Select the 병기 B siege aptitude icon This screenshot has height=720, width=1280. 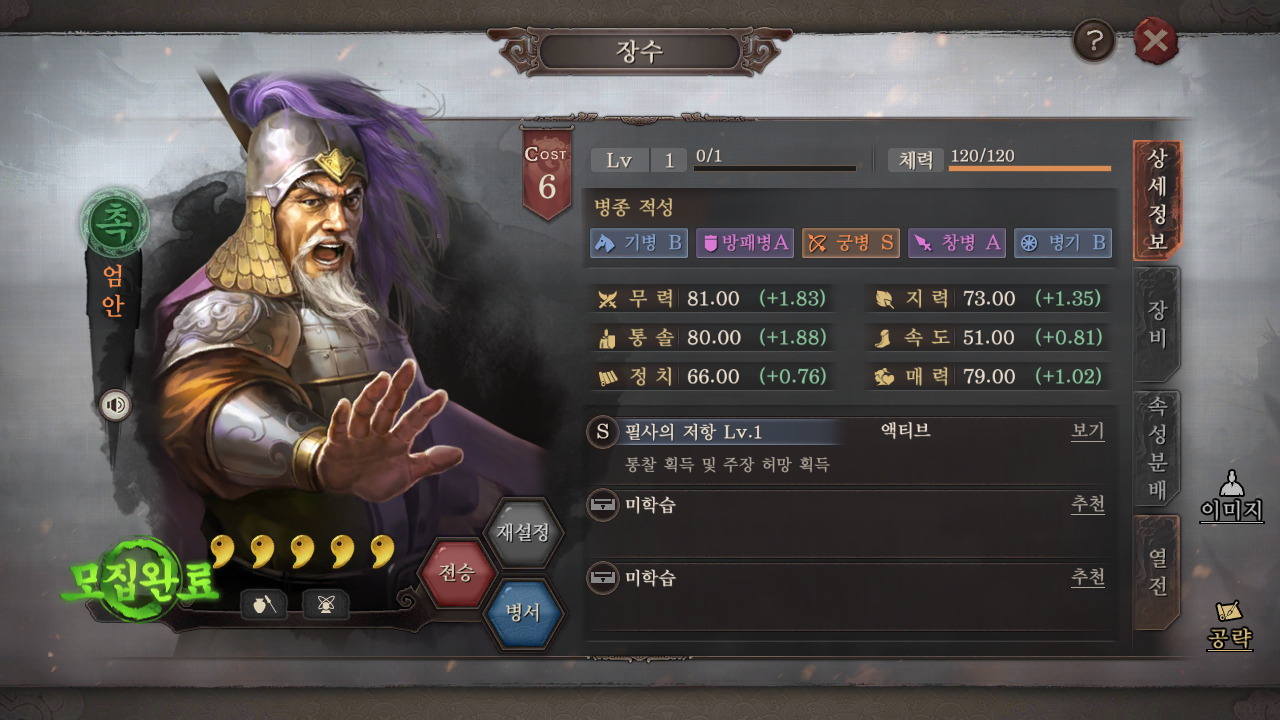1063,243
